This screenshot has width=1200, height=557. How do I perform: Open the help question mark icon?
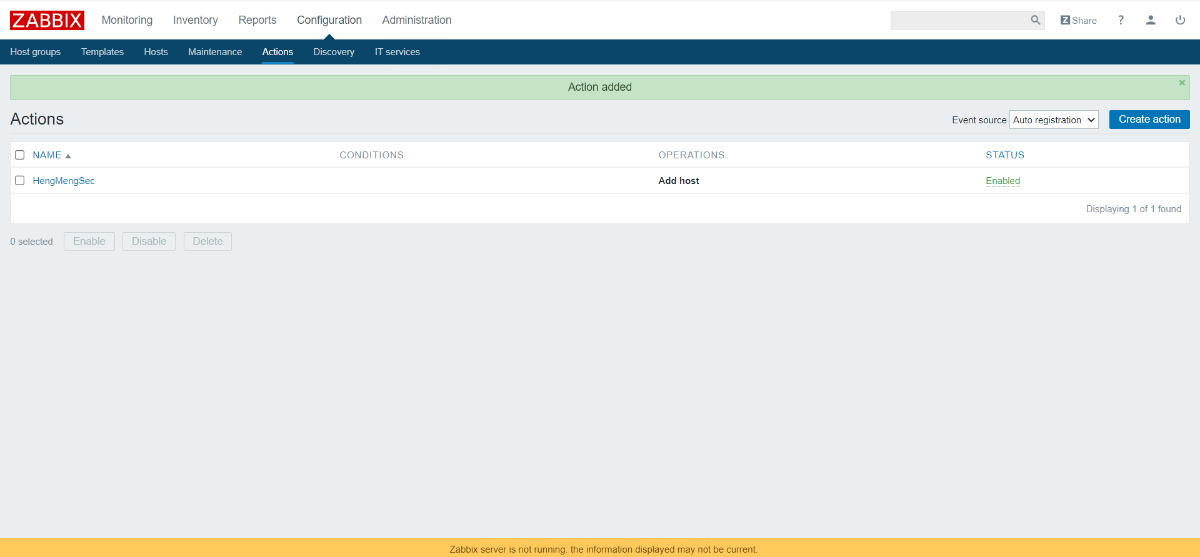[x=1121, y=20]
